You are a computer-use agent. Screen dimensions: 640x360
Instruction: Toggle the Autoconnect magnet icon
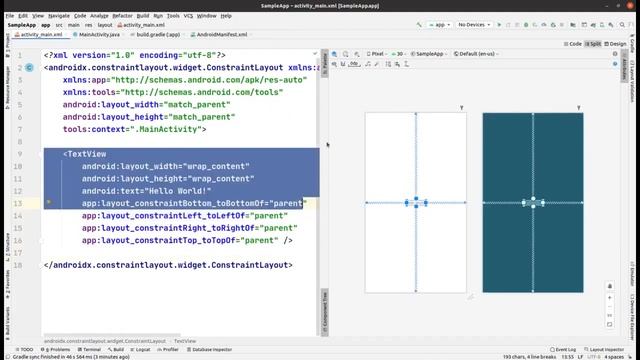coord(343,64)
